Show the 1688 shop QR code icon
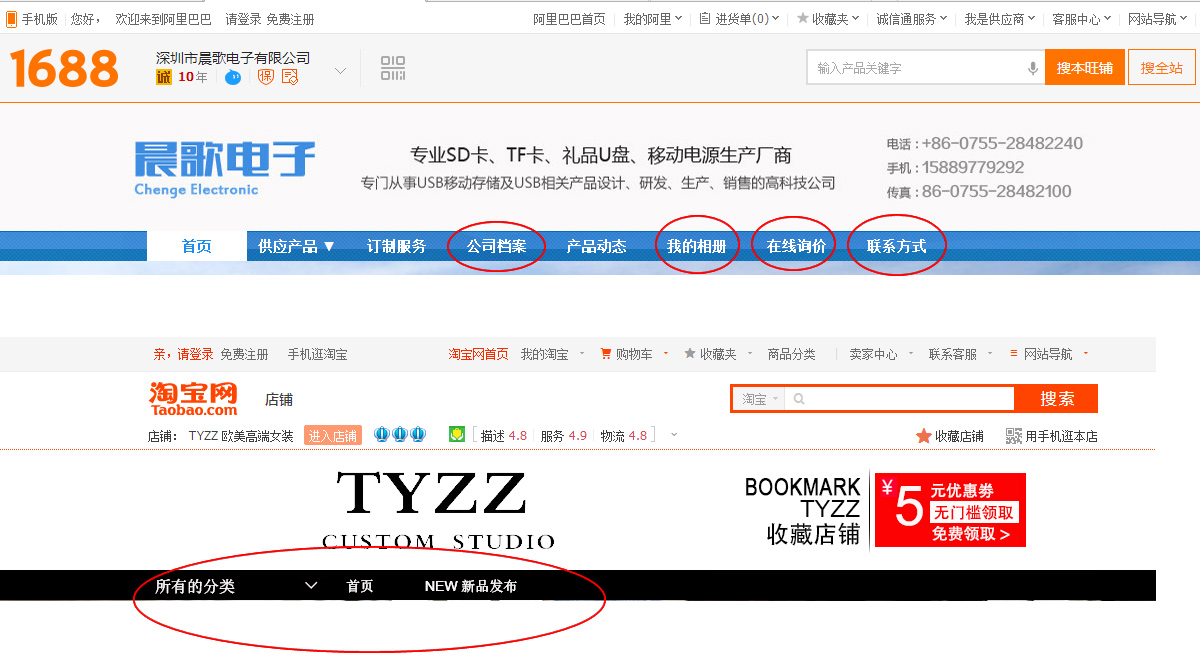The height and width of the screenshot is (670, 1200). (393, 69)
